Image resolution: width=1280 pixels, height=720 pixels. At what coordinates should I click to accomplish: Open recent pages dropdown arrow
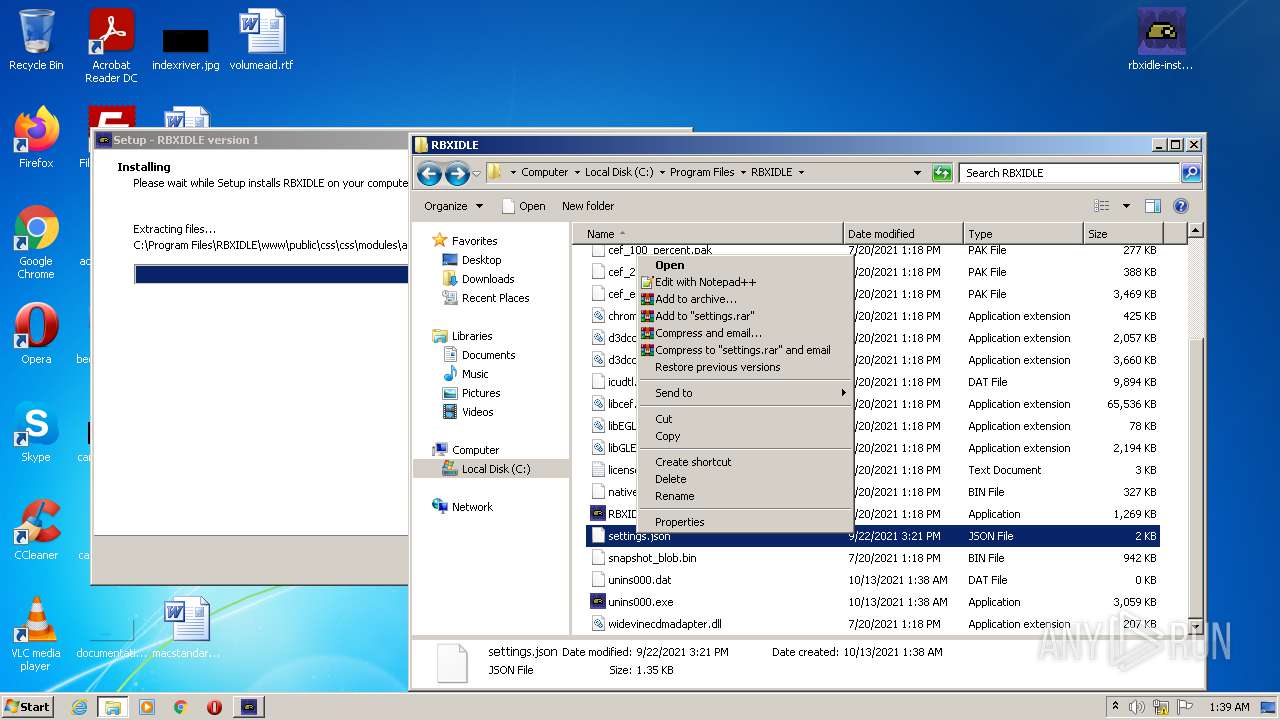477,173
